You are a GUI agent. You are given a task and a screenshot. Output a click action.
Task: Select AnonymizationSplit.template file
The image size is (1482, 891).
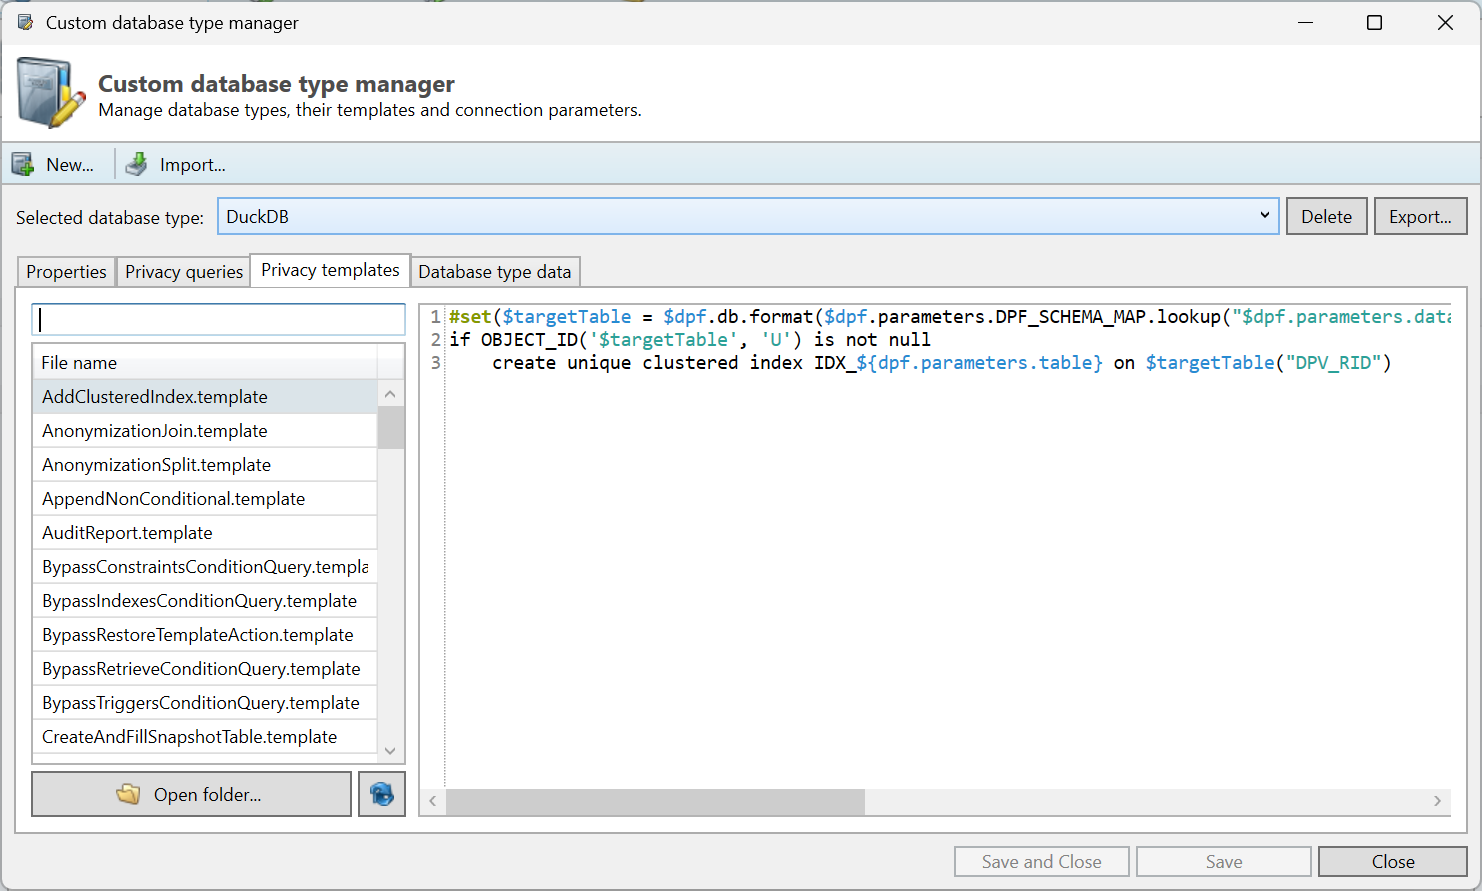point(205,465)
